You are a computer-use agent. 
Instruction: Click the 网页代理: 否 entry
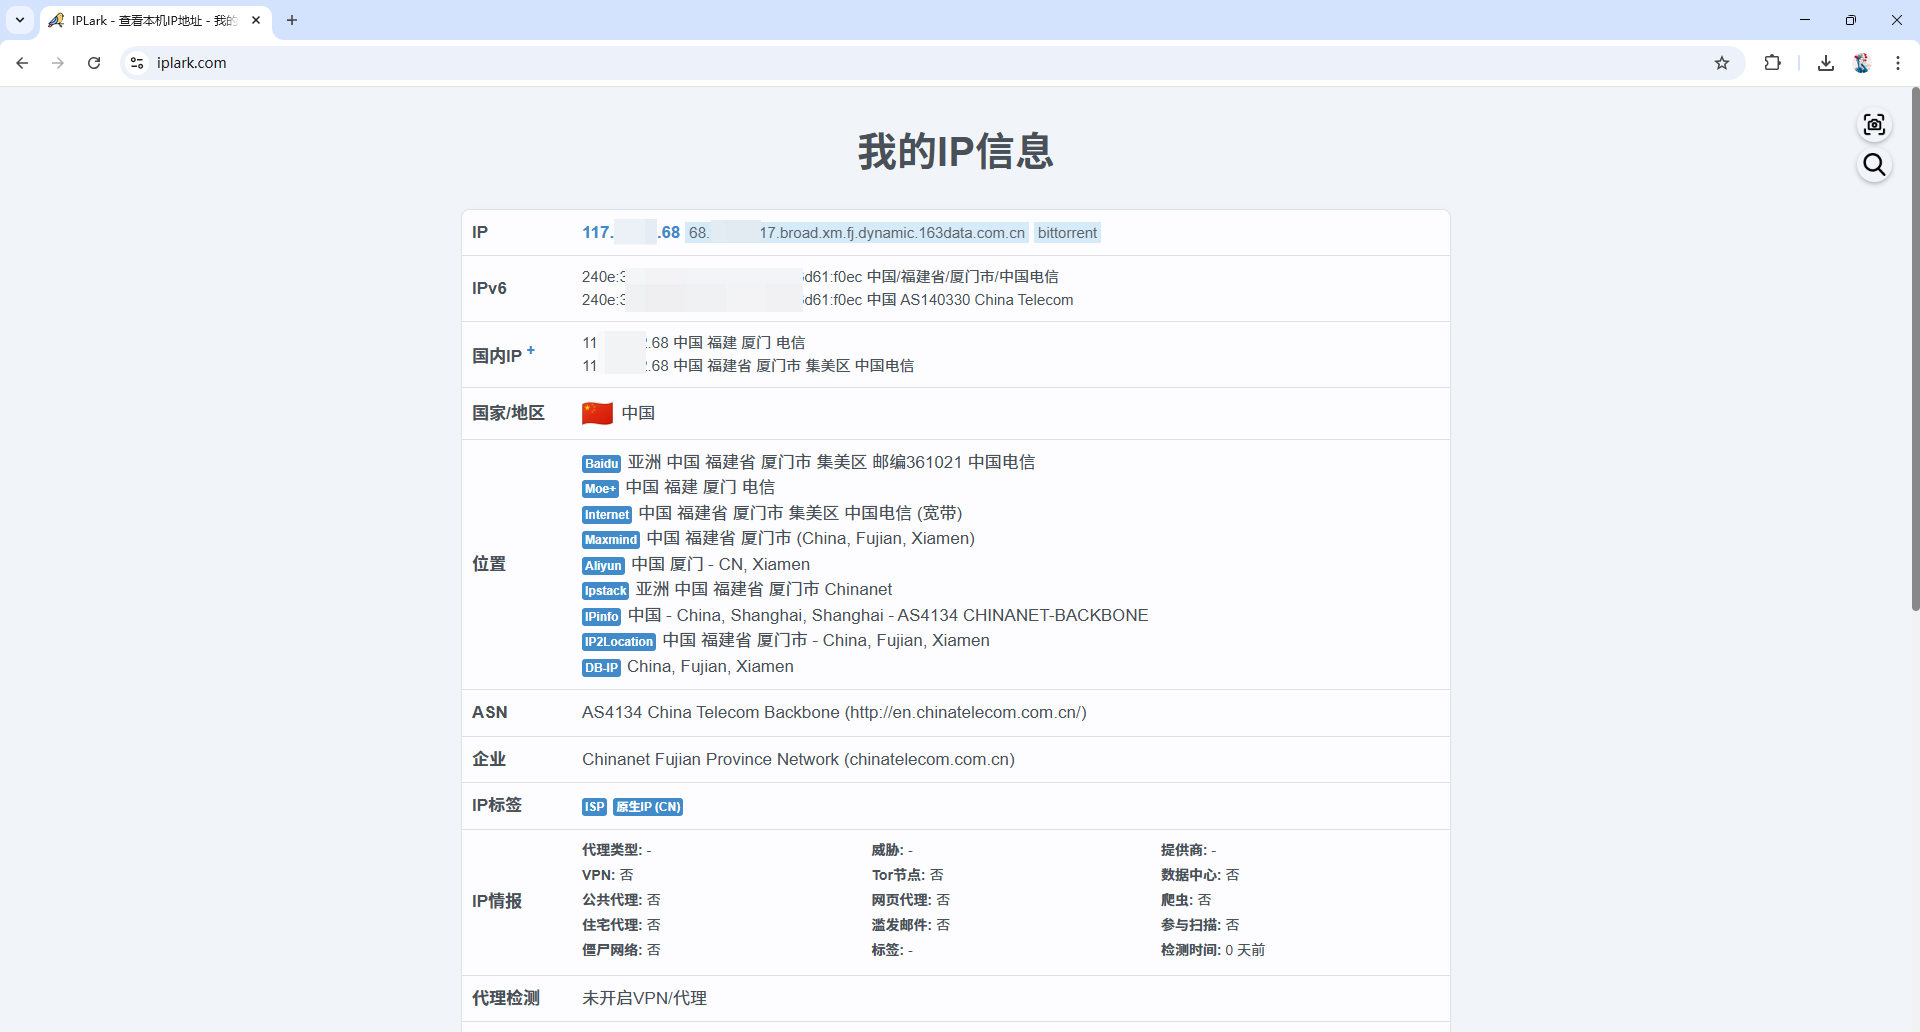coord(910,900)
